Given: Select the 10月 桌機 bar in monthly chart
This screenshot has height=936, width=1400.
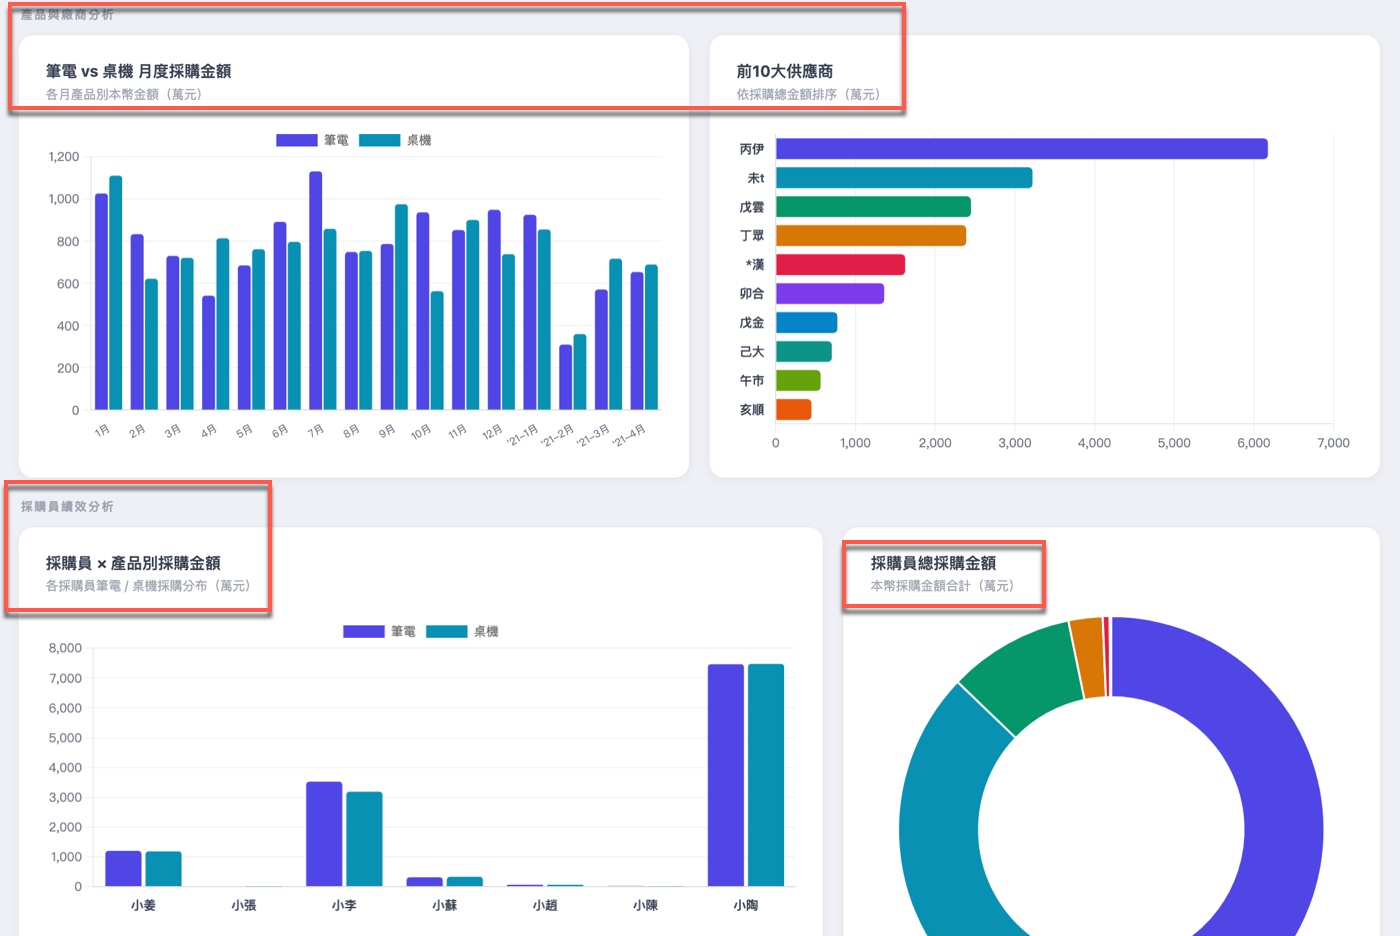Looking at the screenshot, I should (437, 351).
